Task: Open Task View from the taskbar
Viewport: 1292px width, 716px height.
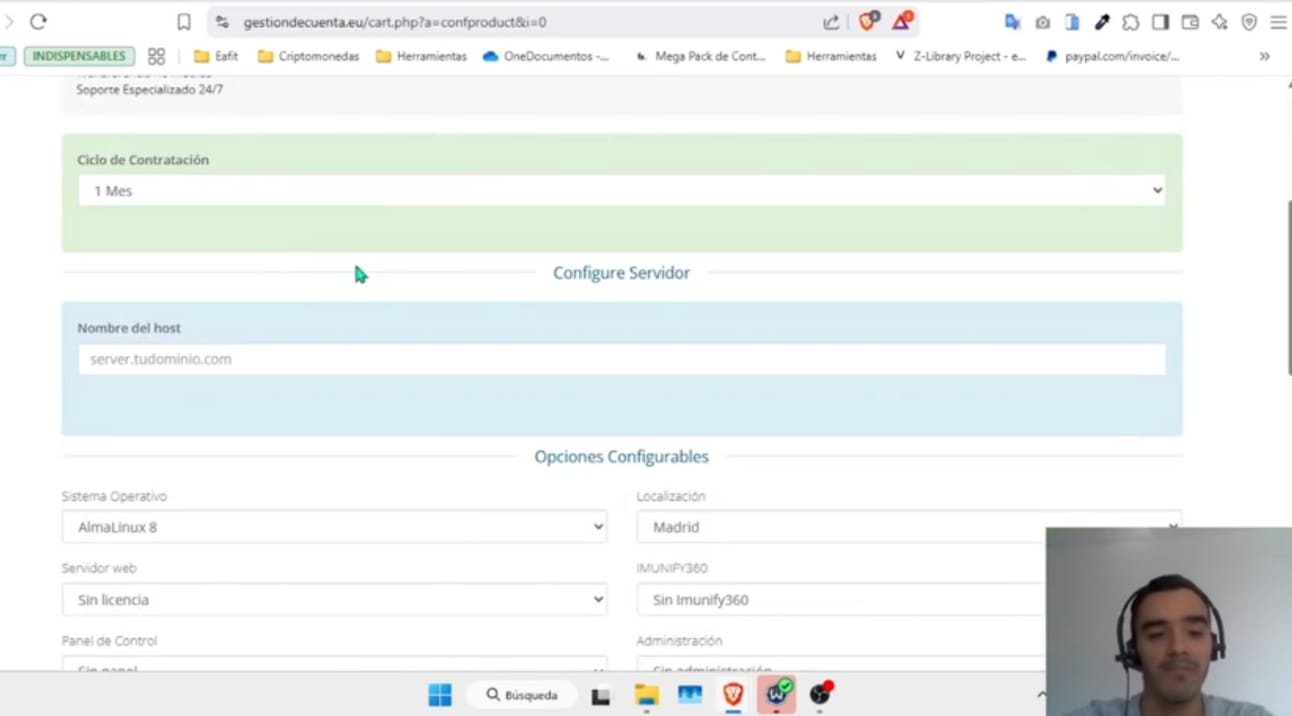Action: tap(601, 695)
